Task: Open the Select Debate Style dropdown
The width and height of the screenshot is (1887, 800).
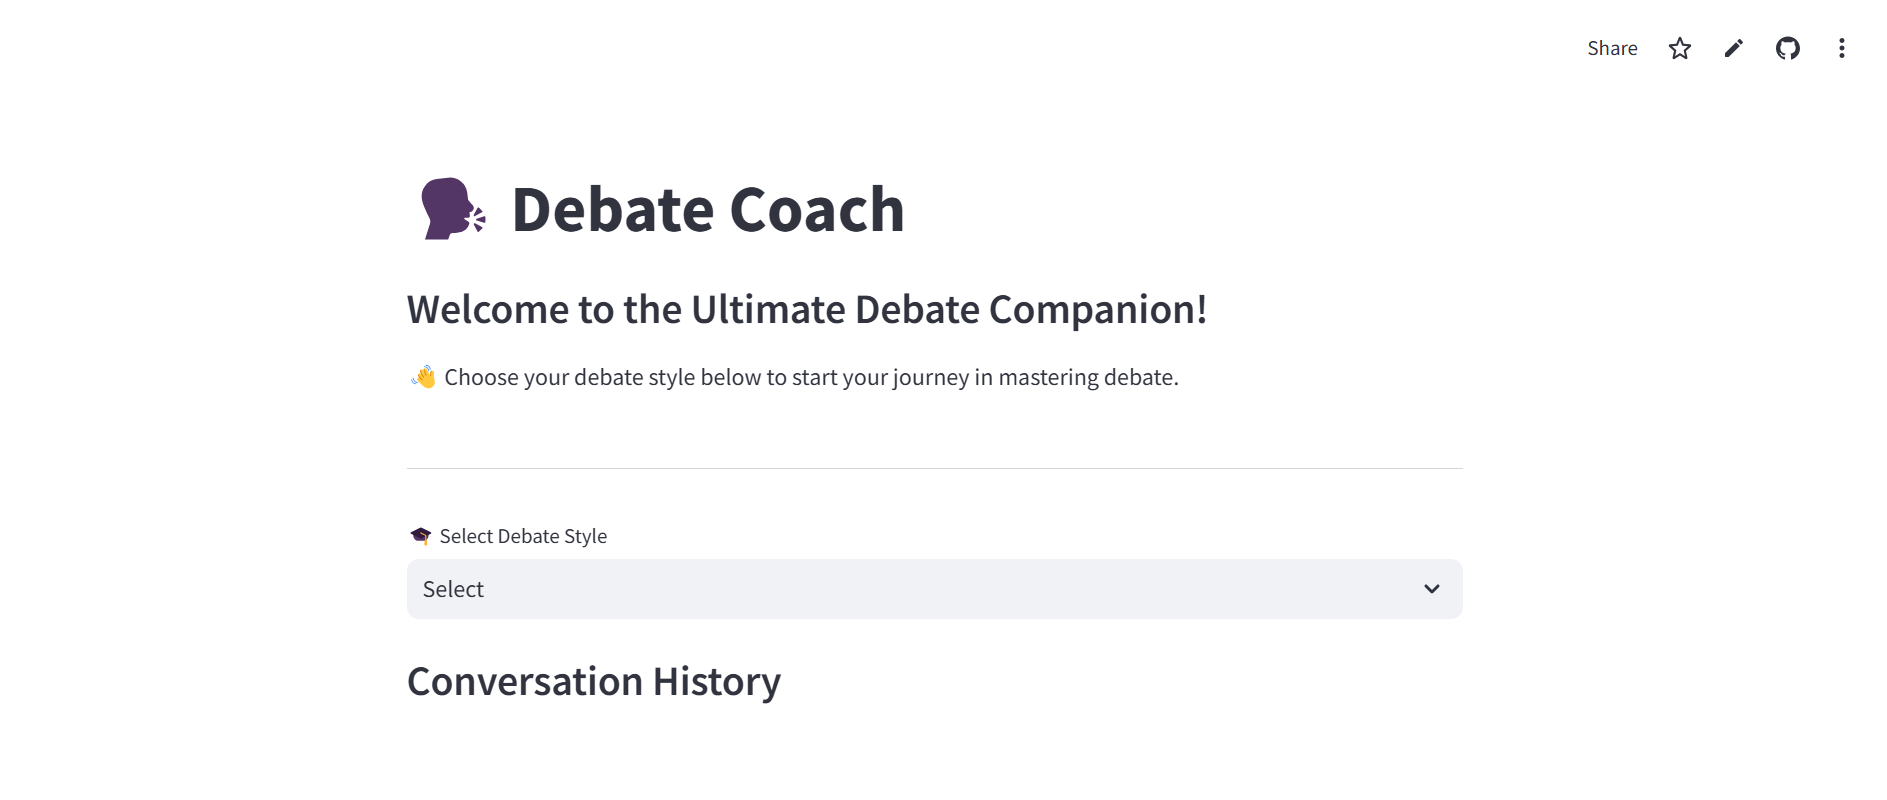Action: [933, 589]
